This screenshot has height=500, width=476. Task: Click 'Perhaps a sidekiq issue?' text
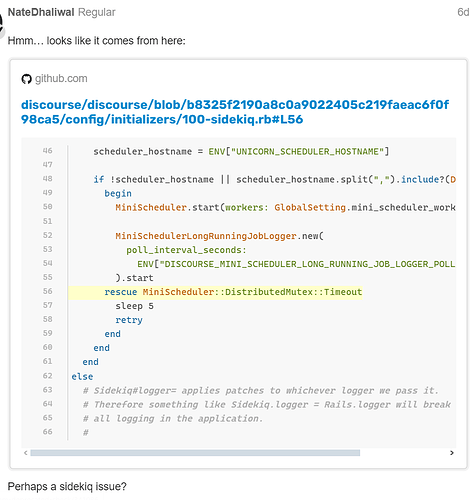click(67, 487)
